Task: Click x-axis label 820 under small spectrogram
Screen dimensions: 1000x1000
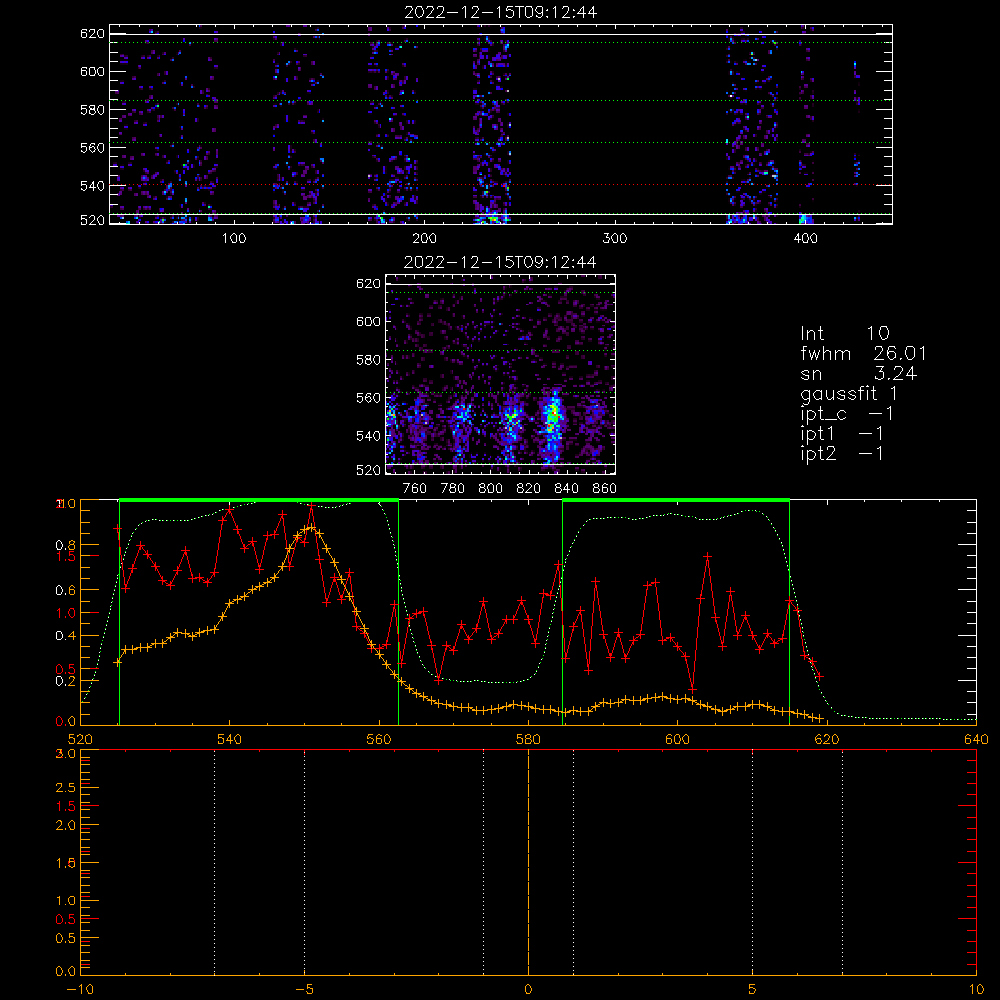Action: point(529,489)
